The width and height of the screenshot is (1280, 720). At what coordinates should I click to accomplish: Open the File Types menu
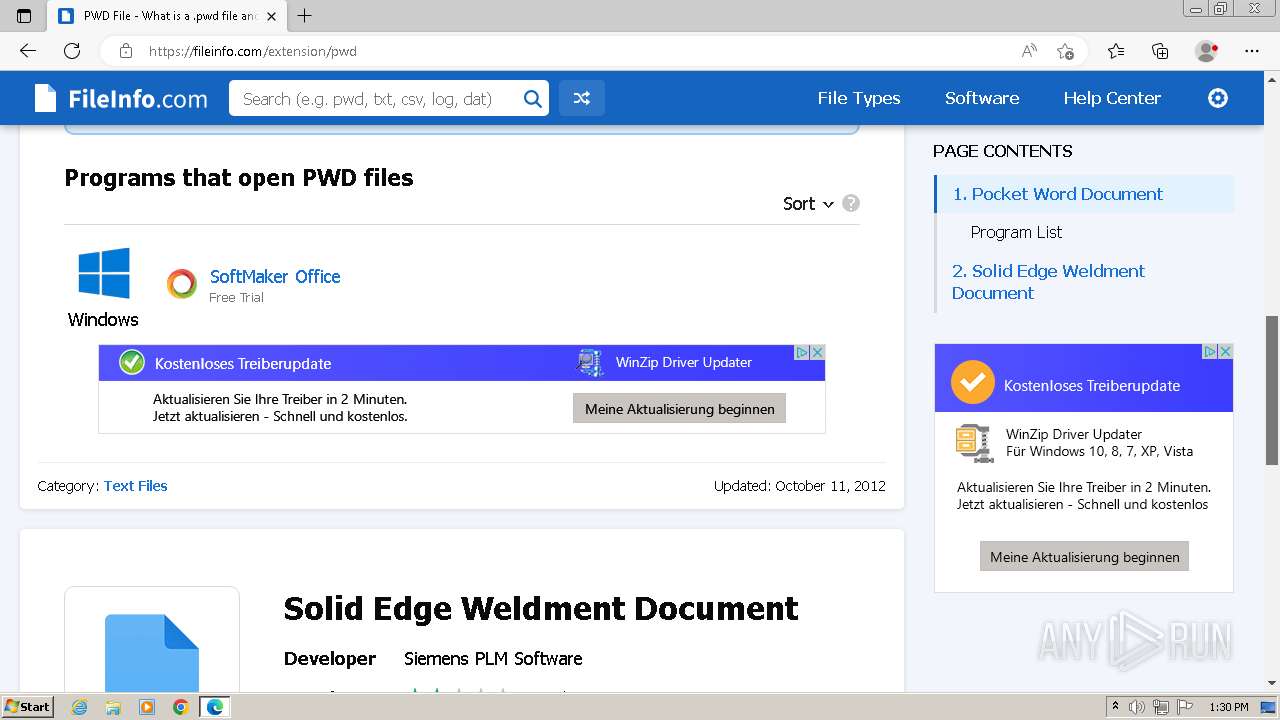(859, 98)
